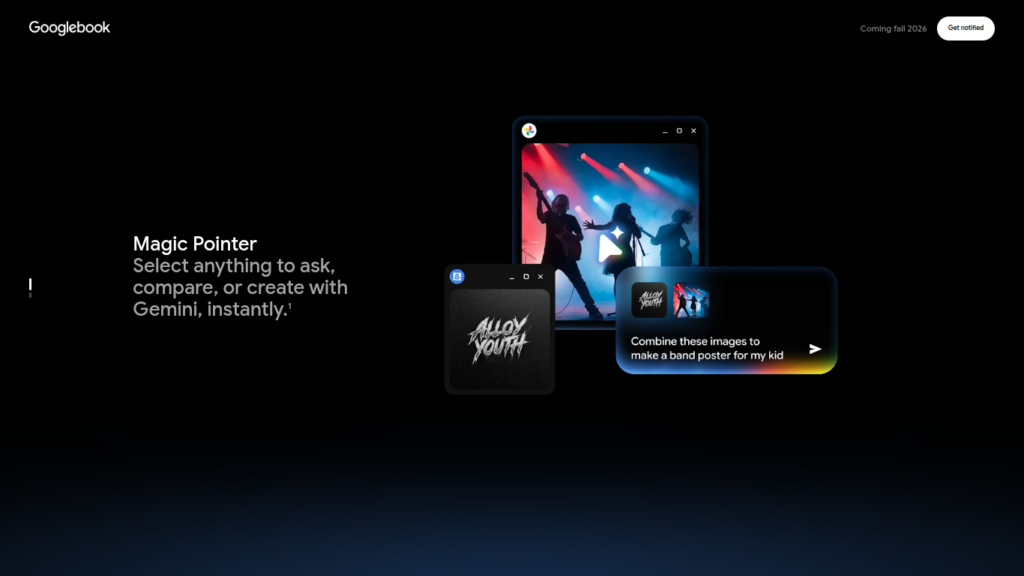Click the footnote 1 superscript after instantly
Image resolution: width=1024 pixels, height=576 pixels.
click(290, 305)
